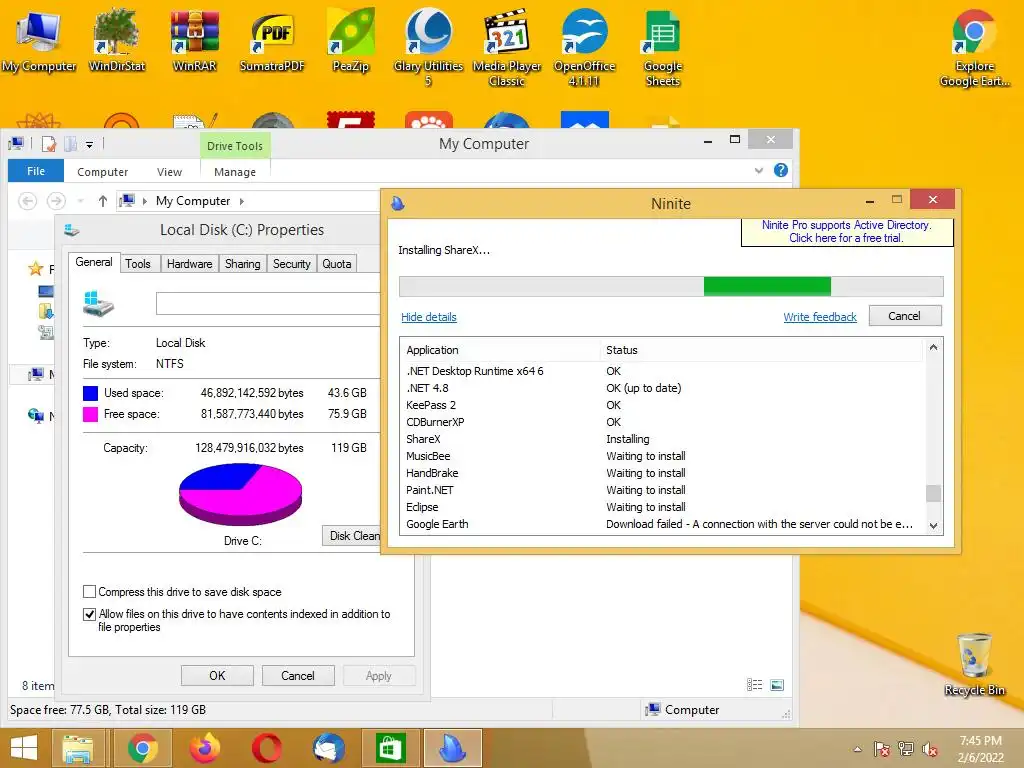Open the Quick Access Toolbar customize dropdown
Image resolution: width=1024 pixels, height=768 pixels.
(89, 145)
